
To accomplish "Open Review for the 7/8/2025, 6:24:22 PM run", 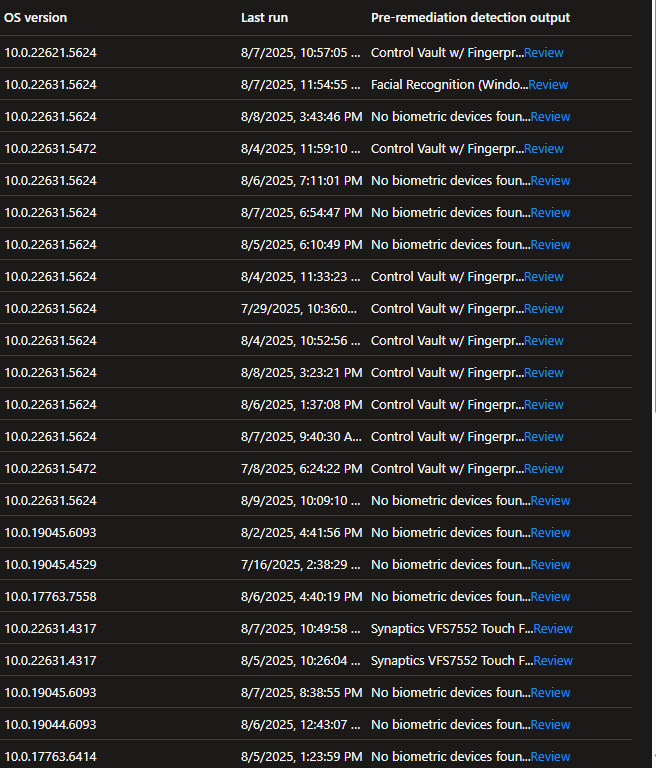I will [x=544, y=469].
